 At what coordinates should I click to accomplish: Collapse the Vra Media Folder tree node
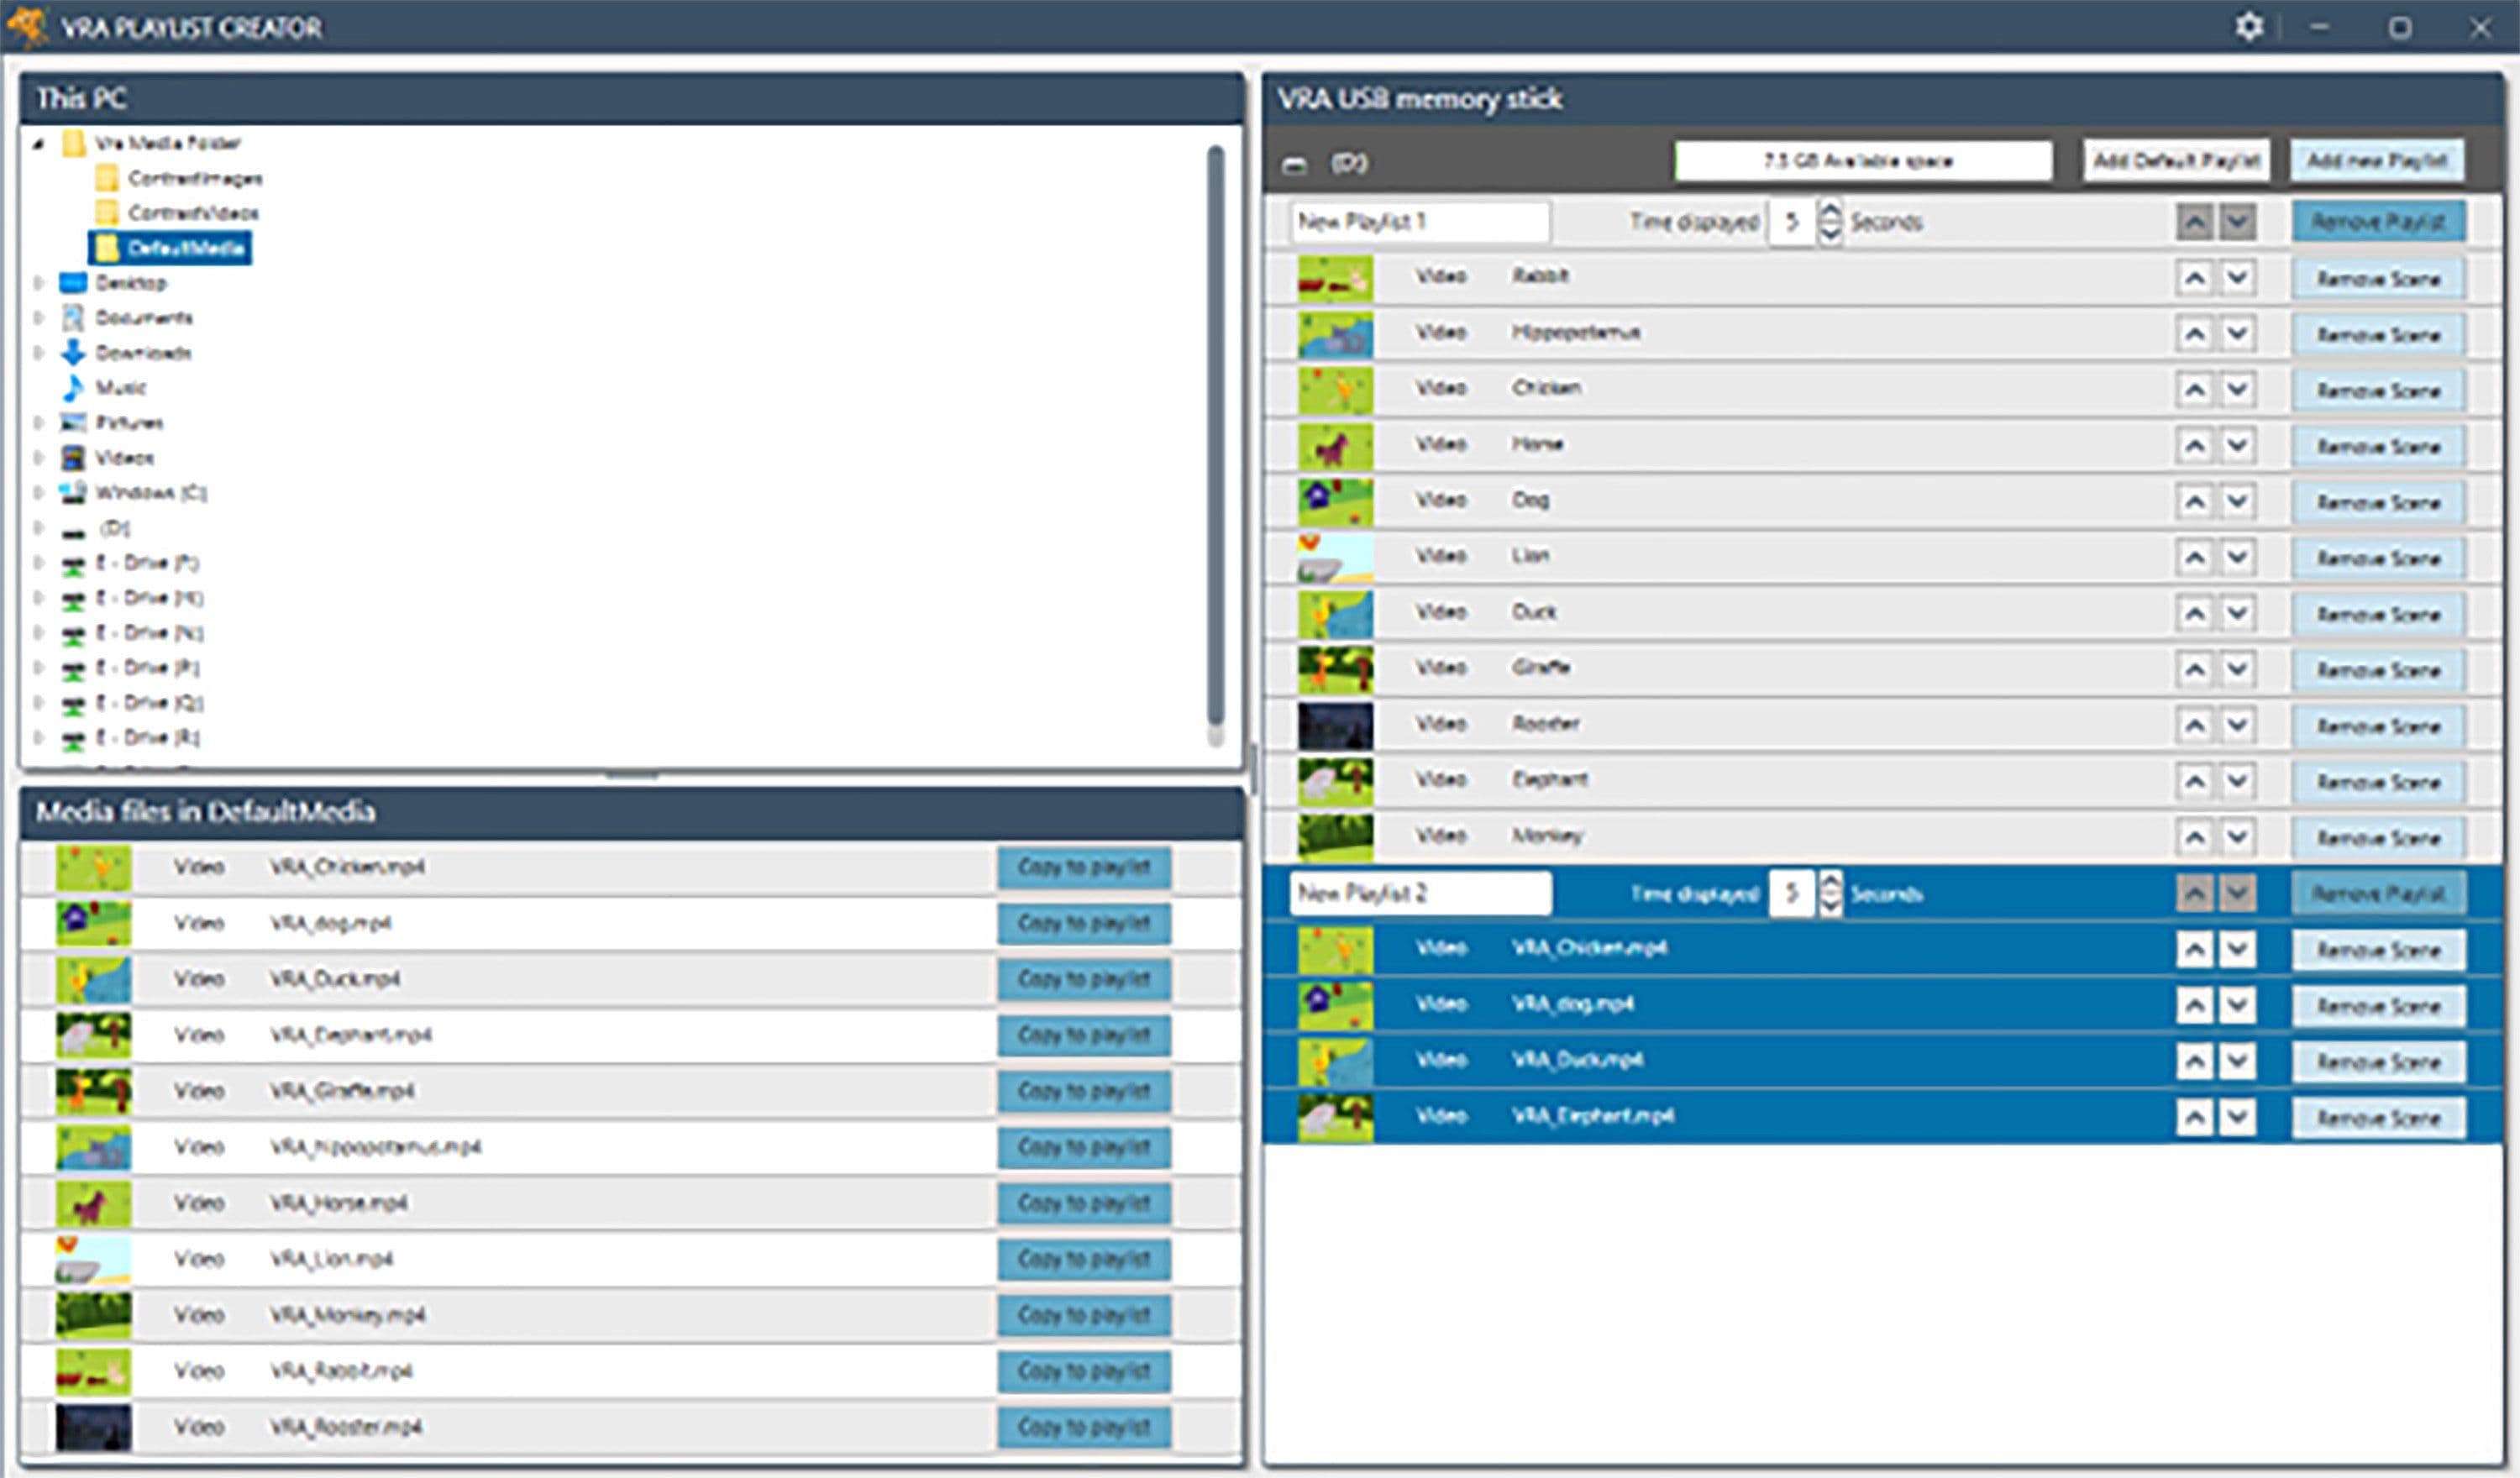coord(38,143)
